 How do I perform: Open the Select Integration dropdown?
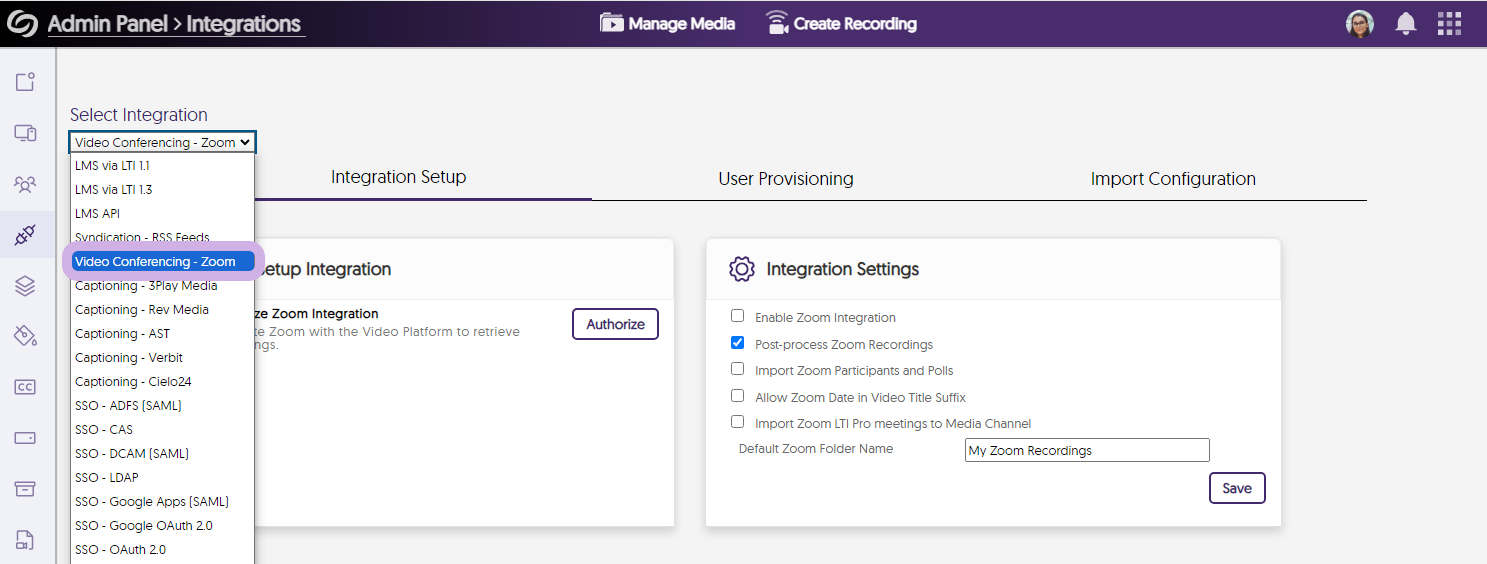(x=163, y=142)
